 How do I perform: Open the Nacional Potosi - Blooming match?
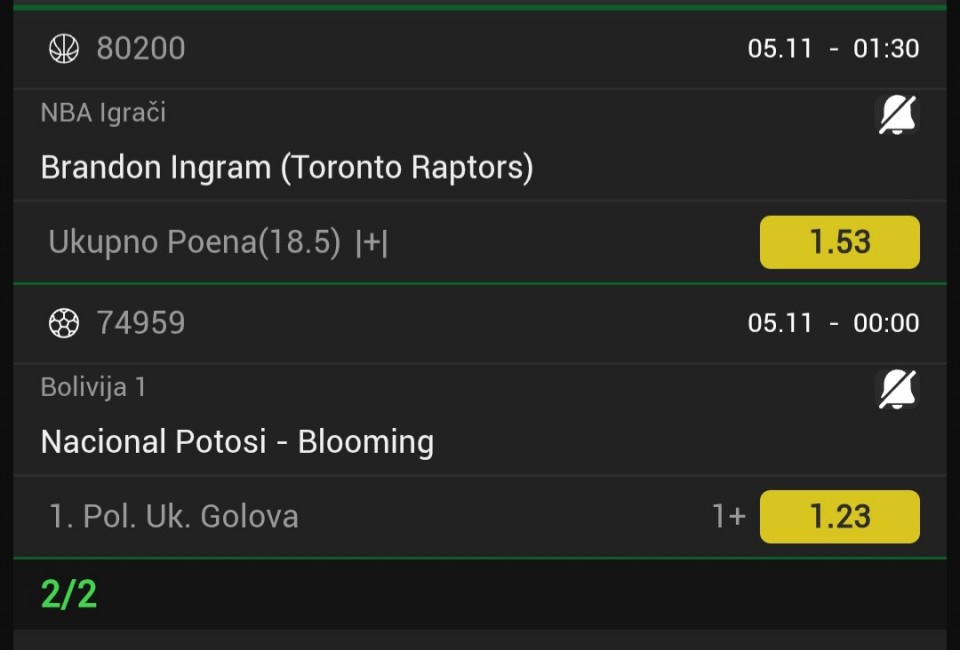237,441
